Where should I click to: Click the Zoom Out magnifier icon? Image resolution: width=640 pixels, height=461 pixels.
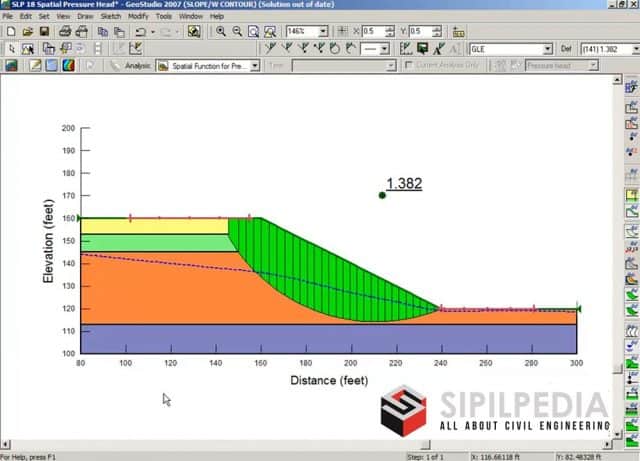(x=237, y=32)
